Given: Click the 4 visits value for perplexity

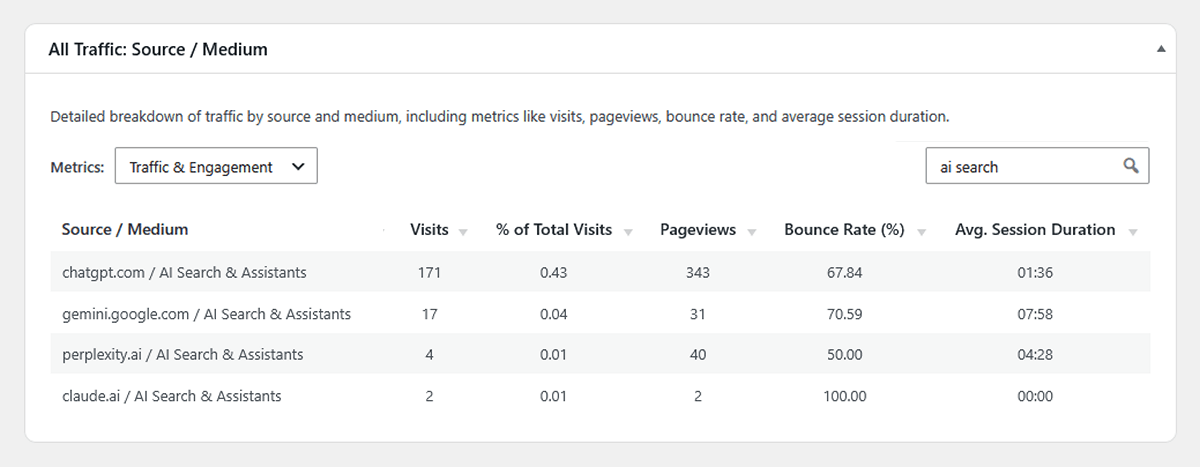Looking at the screenshot, I should 429,355.
